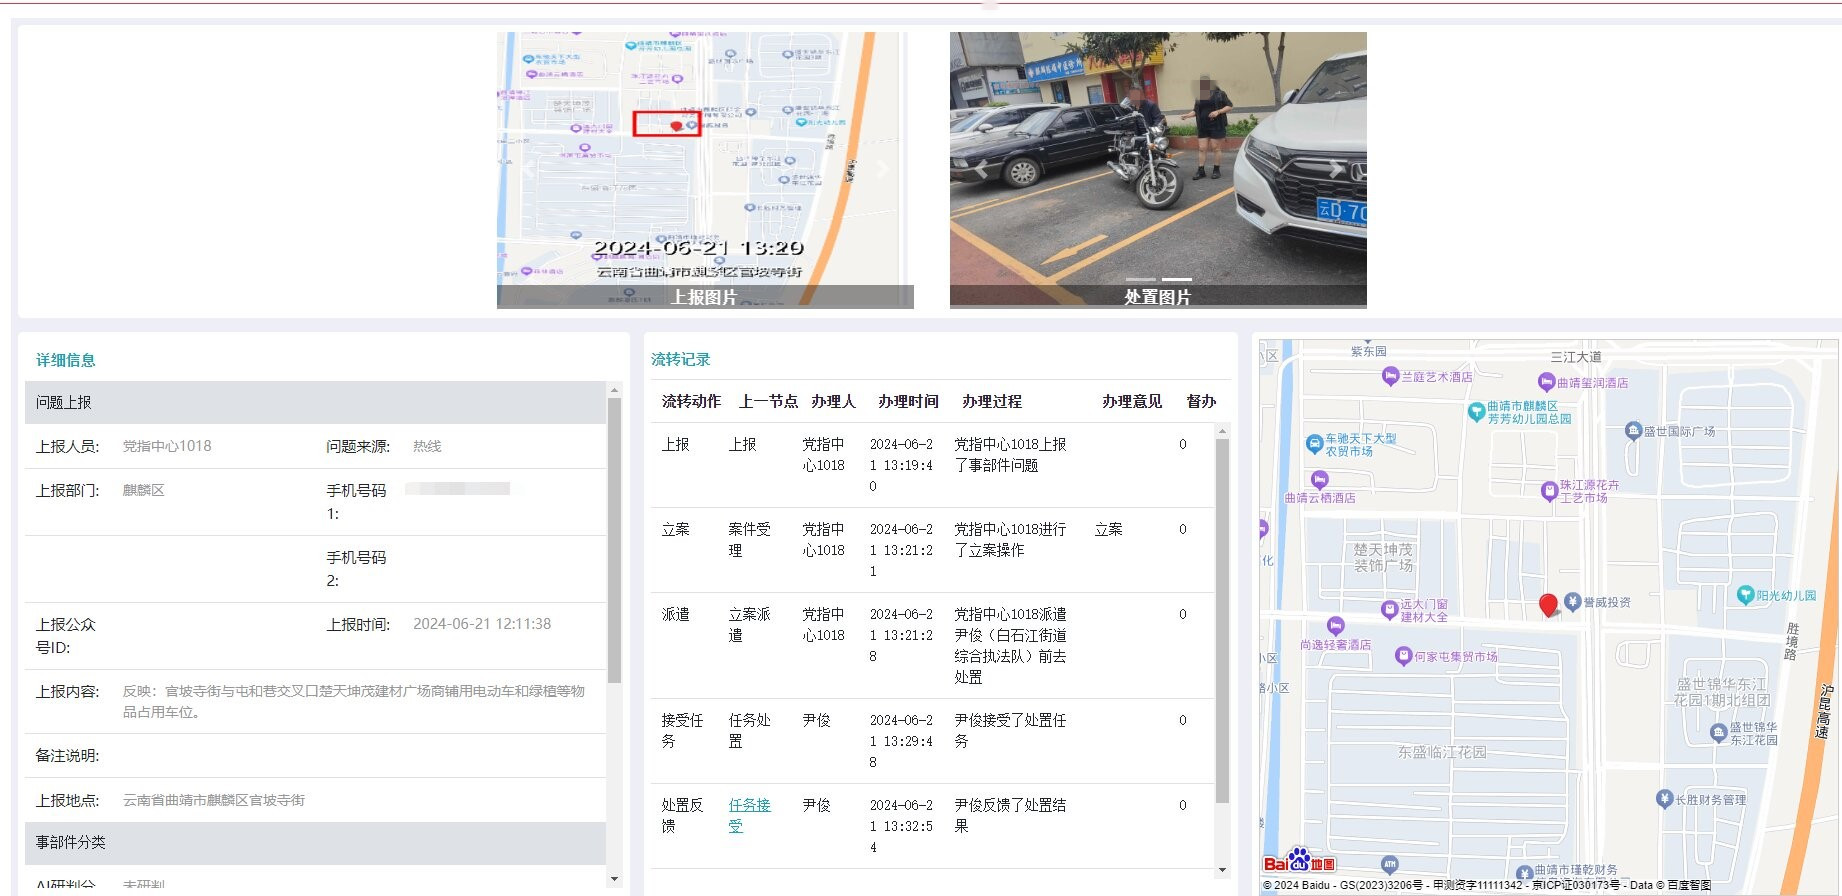Image resolution: width=1842 pixels, height=896 pixels.
Task: Click down arrow of 流转记录 scrollbar
Action: click(1222, 870)
